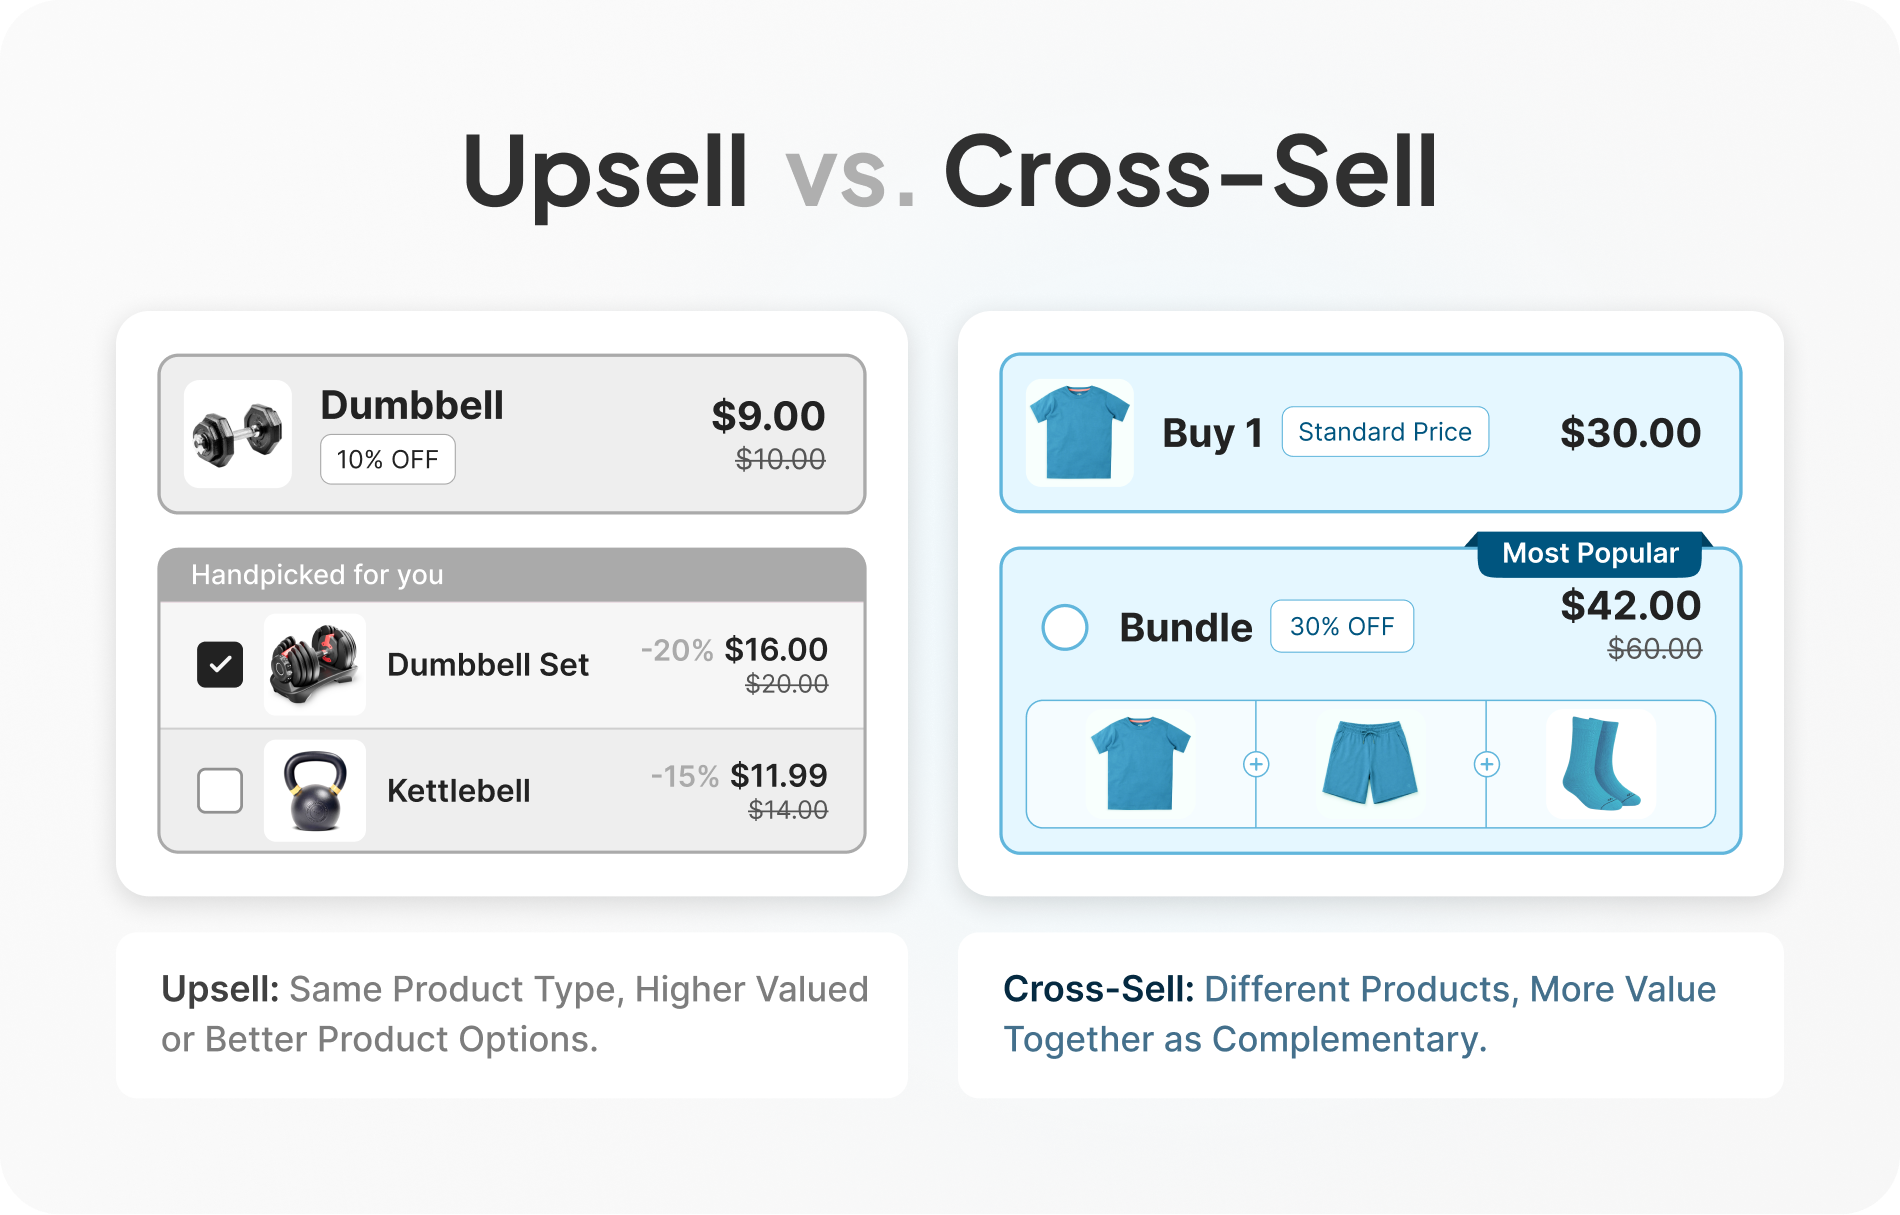The height and width of the screenshot is (1215, 1900).
Task: Select the Buy 1 option card price $30.00
Action: (1630, 432)
